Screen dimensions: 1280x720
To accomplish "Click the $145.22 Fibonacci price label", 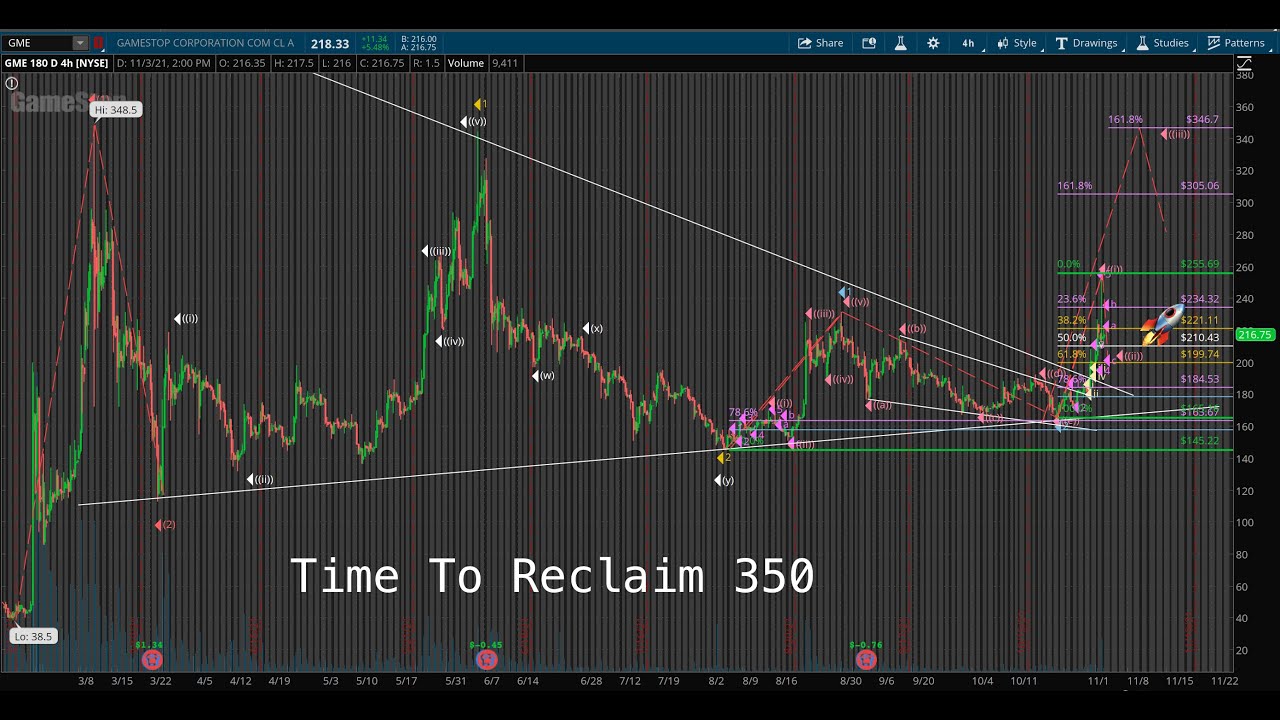I will 1199,441.
